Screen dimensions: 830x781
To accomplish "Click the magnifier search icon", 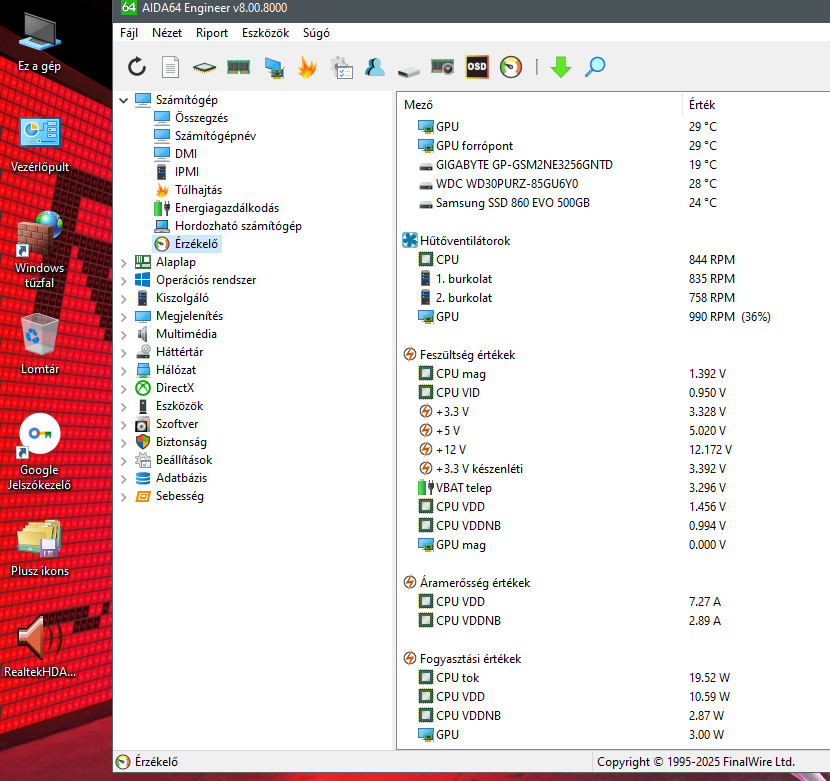I will [x=595, y=67].
